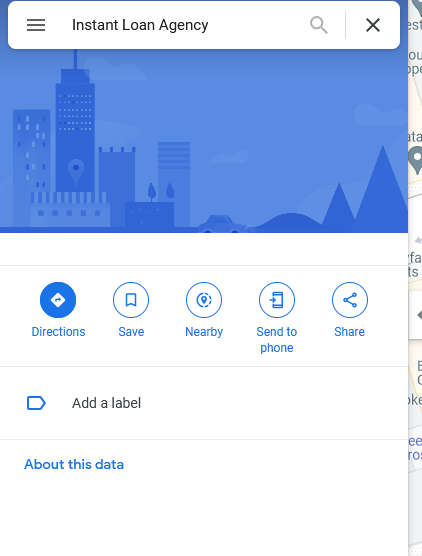Select the Share text label
The width and height of the screenshot is (422, 556).
[349, 332]
